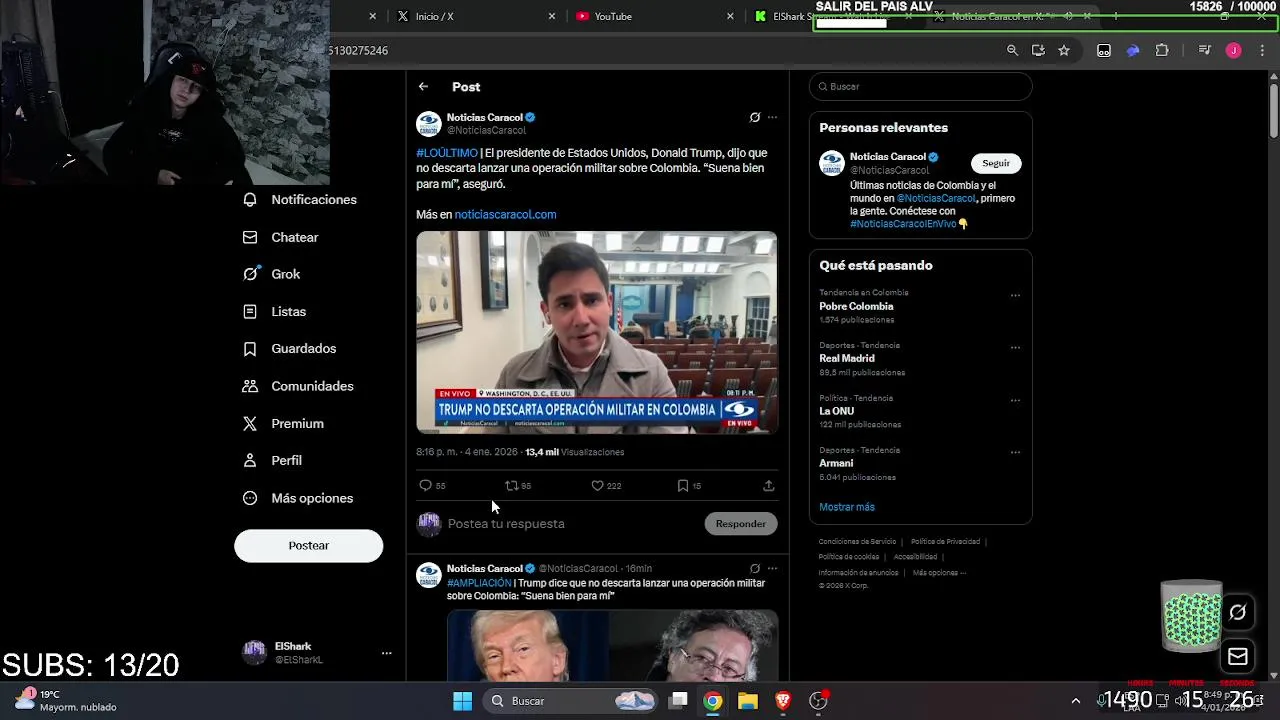Click the Grok icon on the main post
This screenshot has height=720, width=1280.
(755, 117)
